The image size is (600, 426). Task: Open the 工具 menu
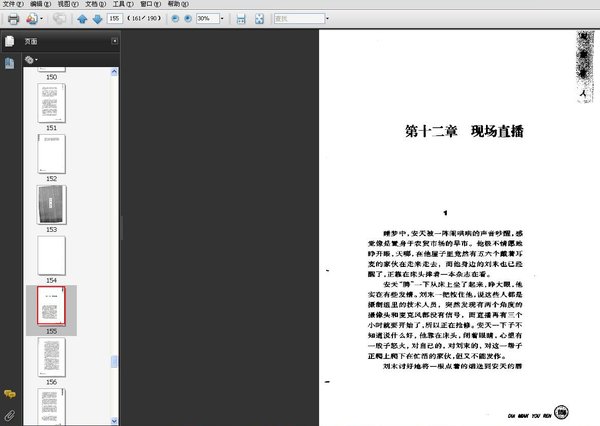[123, 4]
